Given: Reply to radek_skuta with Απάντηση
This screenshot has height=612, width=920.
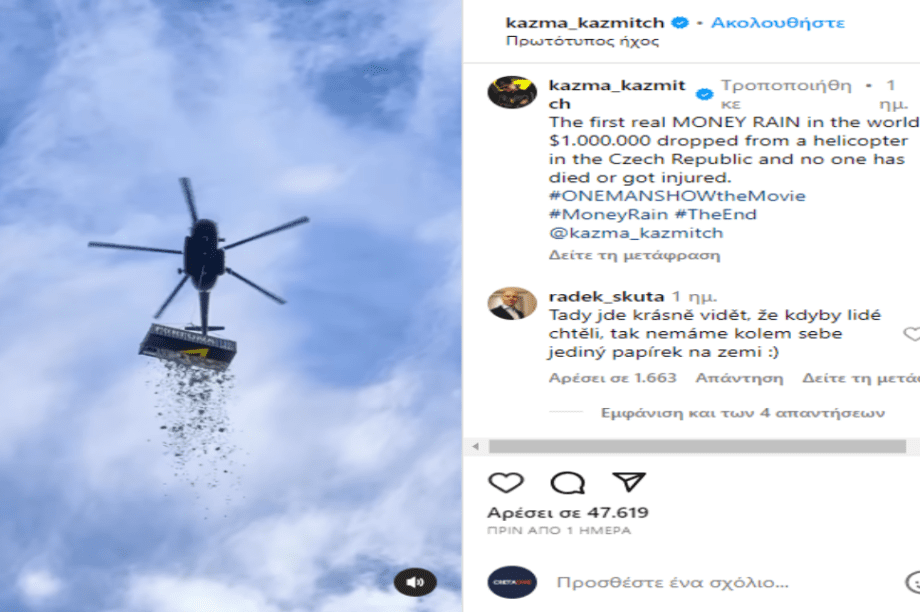Looking at the screenshot, I should (739, 378).
